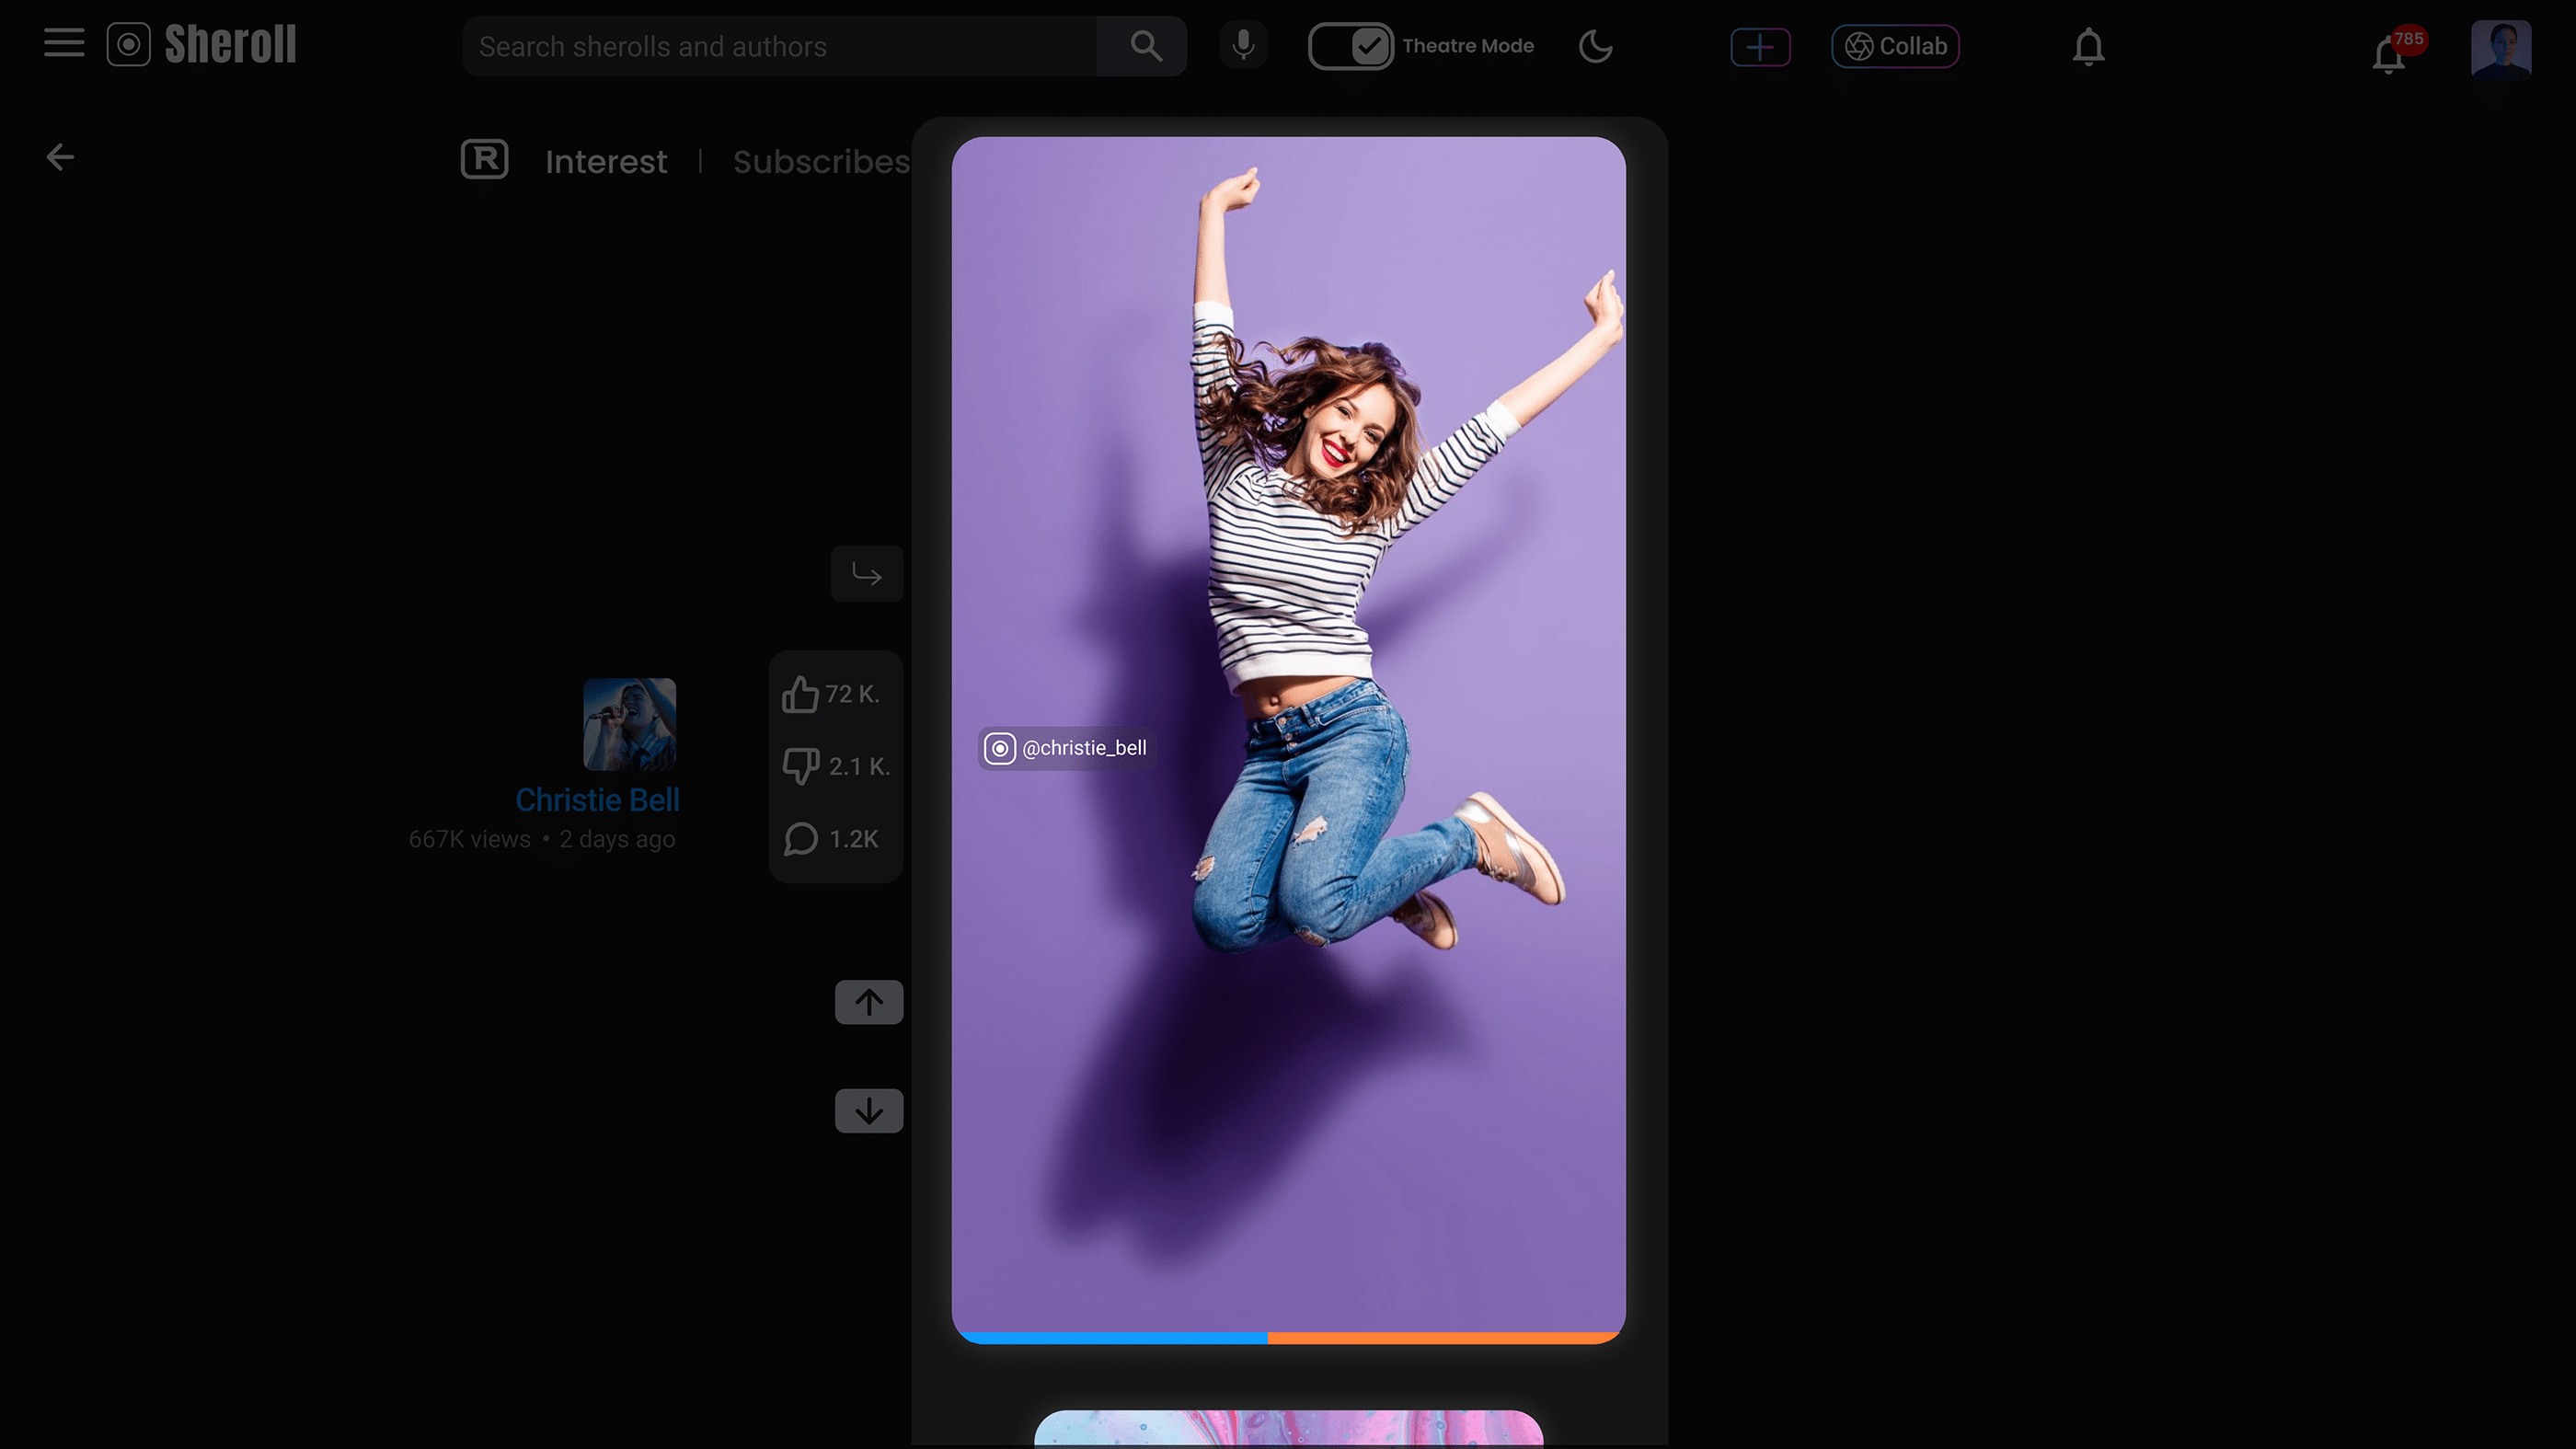Viewport: 2576px width, 1449px height.
Task: Toggle Theatre Mode switch
Action: tap(1350, 46)
